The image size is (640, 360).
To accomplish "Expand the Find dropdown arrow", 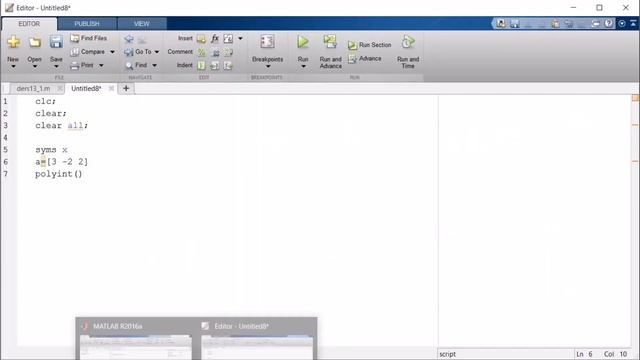I will (154, 65).
